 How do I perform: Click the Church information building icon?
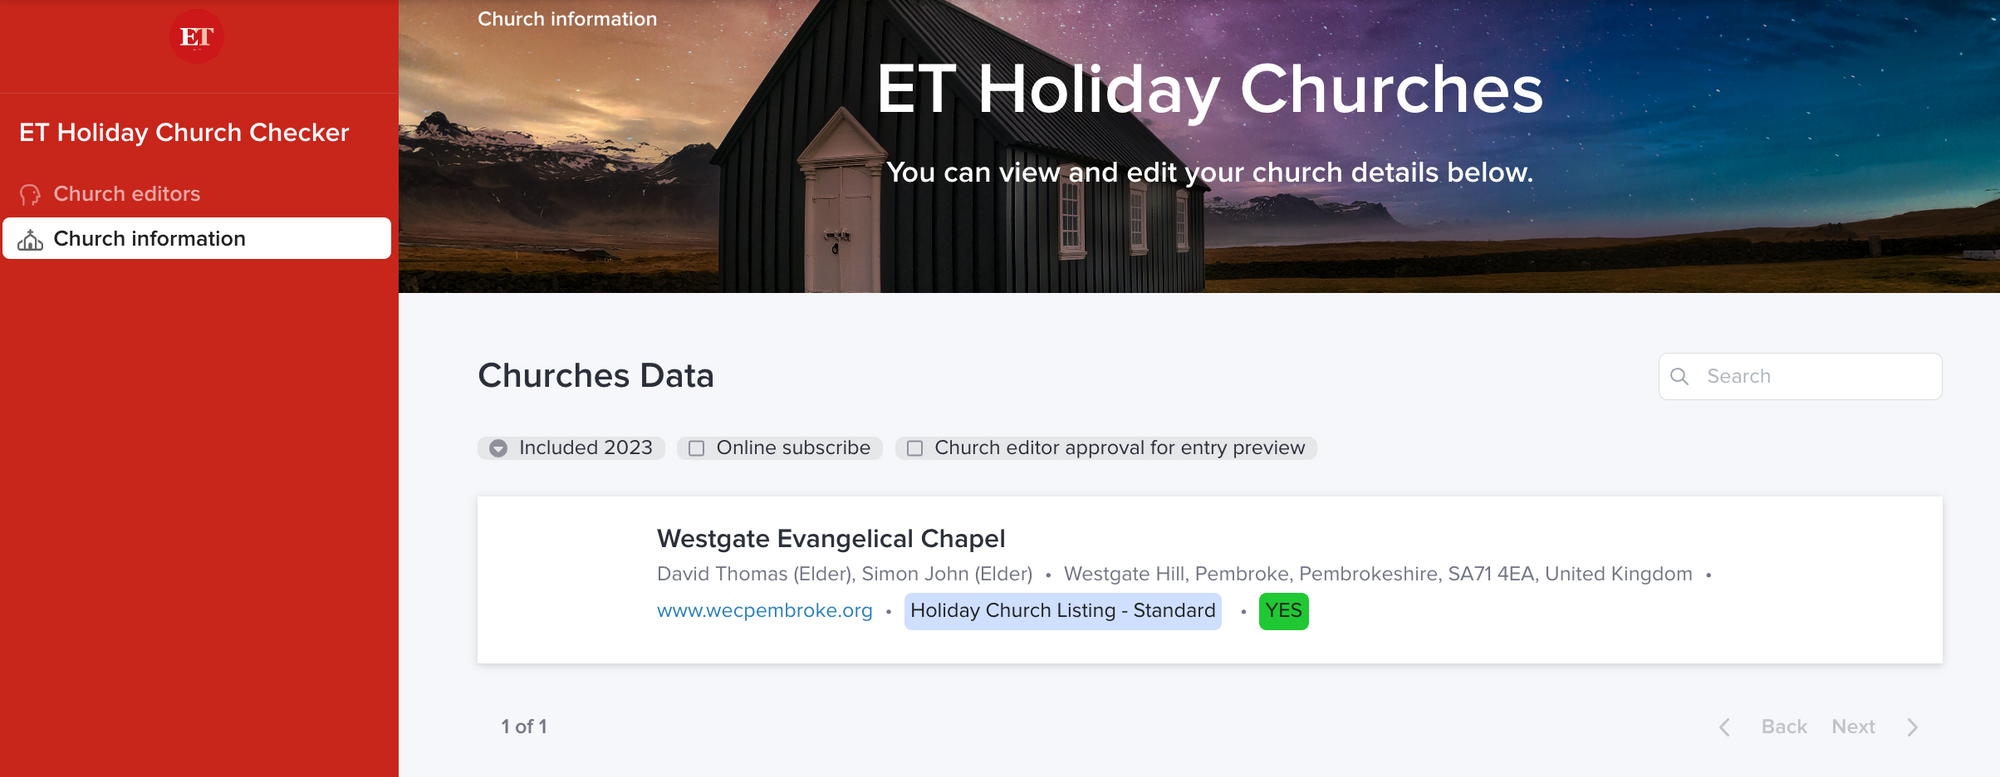pos(30,240)
